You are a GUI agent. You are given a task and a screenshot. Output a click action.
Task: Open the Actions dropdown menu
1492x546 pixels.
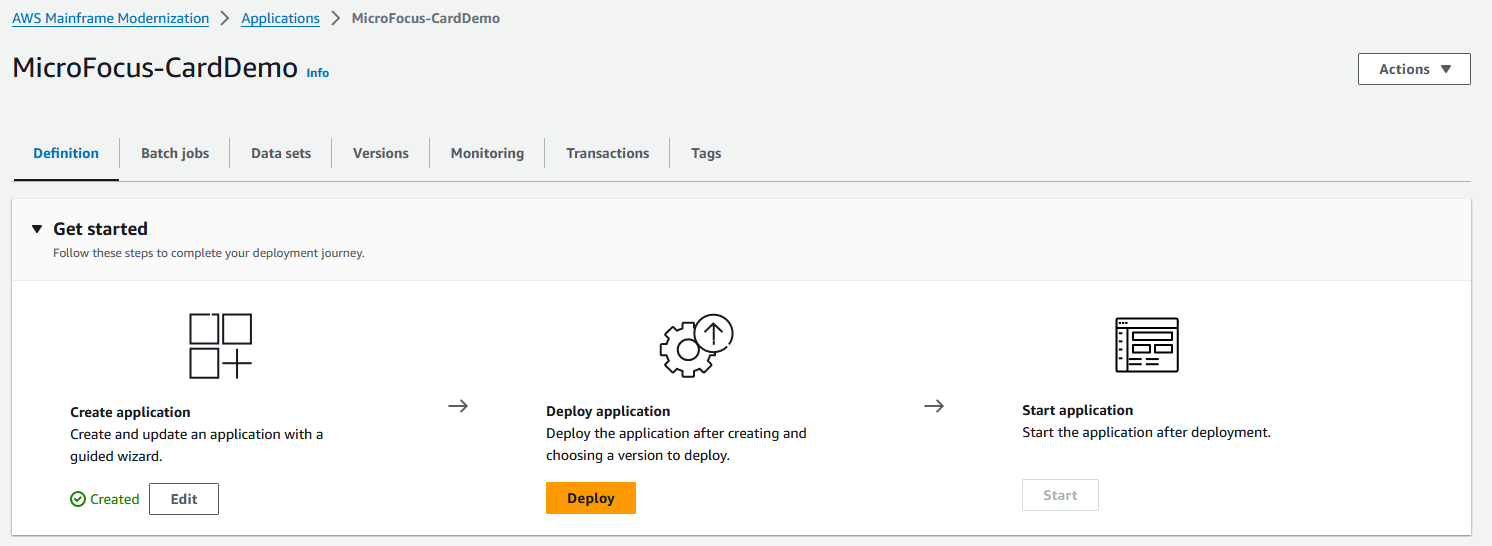1413,69
